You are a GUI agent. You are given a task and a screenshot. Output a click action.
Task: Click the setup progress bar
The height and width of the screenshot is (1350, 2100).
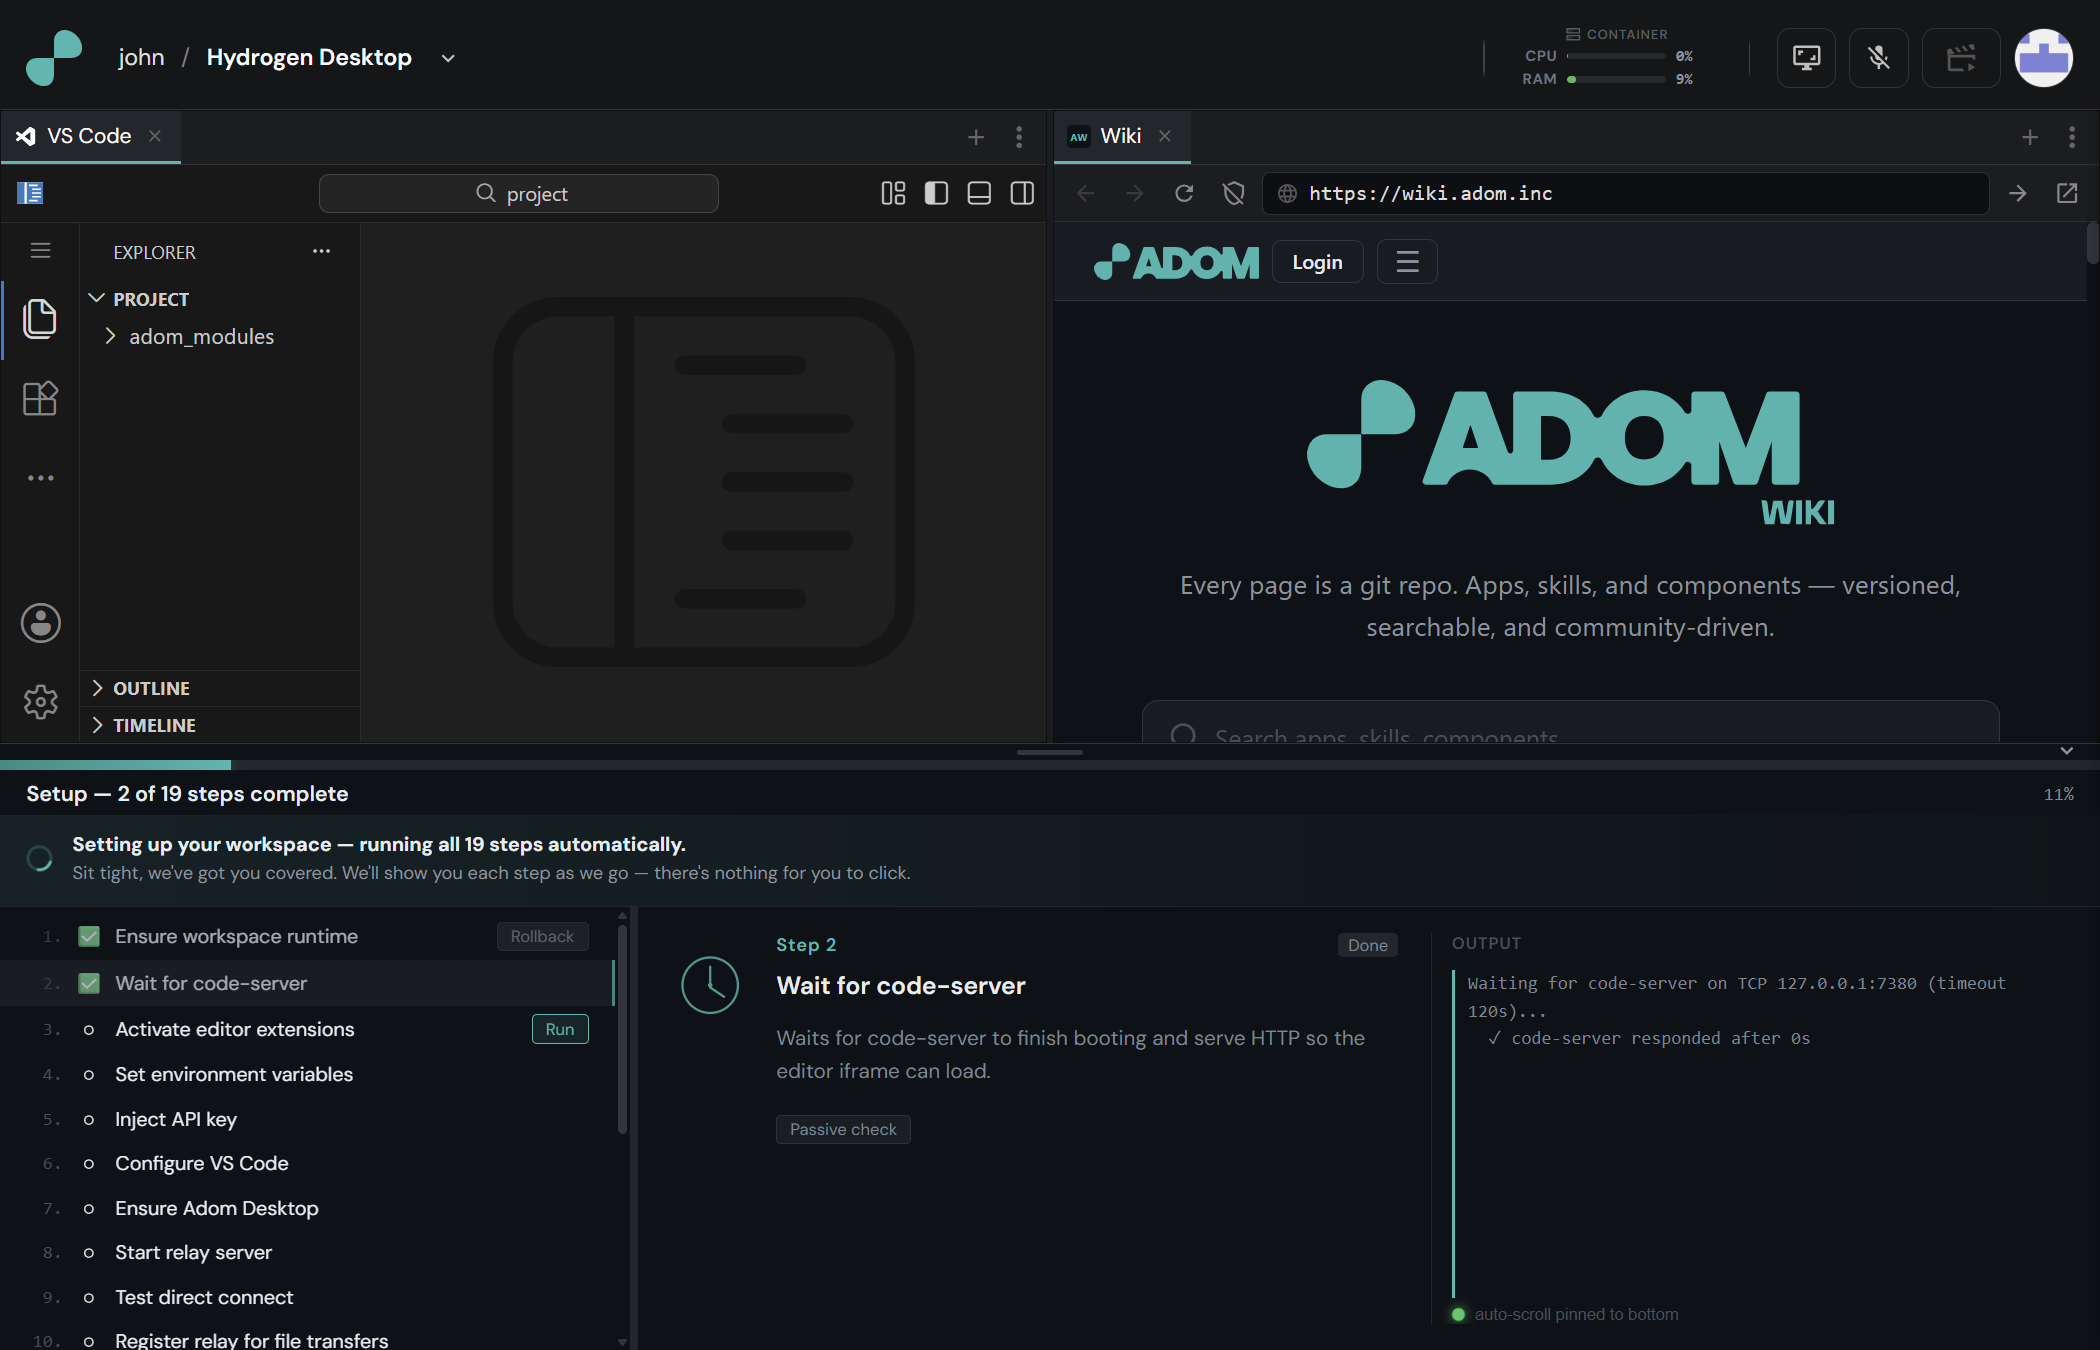click(1050, 765)
